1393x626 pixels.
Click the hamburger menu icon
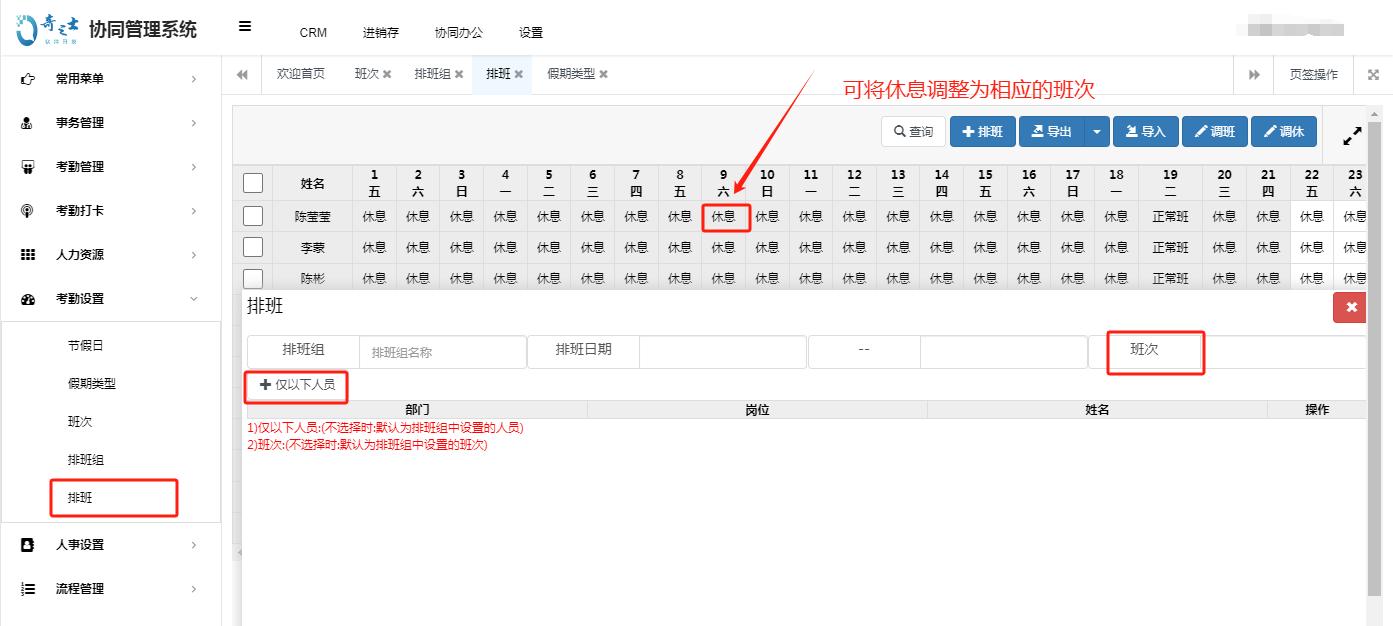click(x=245, y=28)
